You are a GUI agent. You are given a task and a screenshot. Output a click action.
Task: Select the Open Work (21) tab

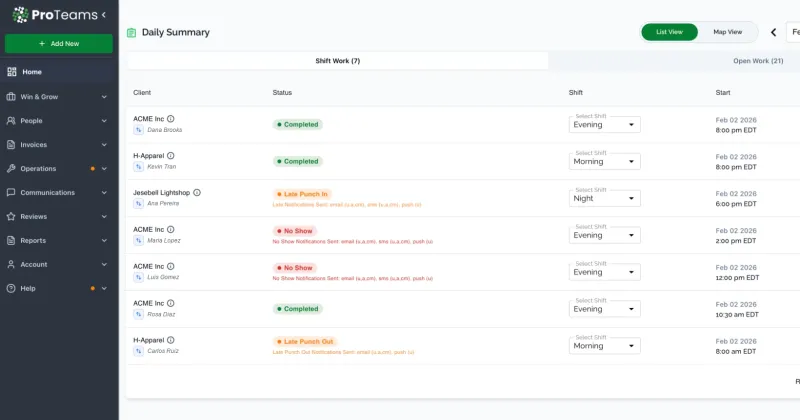coord(758,61)
